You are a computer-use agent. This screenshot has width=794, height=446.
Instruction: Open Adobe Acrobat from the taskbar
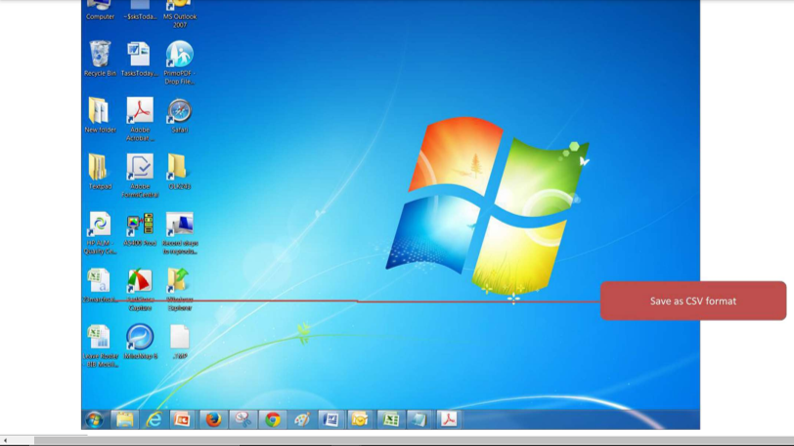449,420
